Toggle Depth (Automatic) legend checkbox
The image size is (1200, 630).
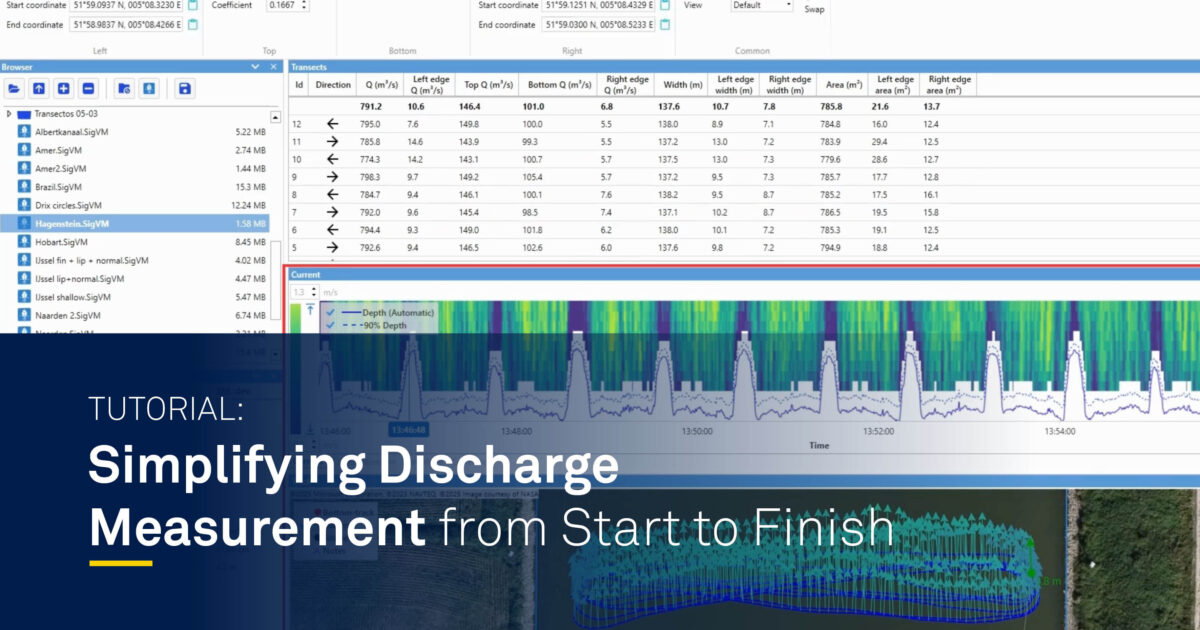click(330, 313)
